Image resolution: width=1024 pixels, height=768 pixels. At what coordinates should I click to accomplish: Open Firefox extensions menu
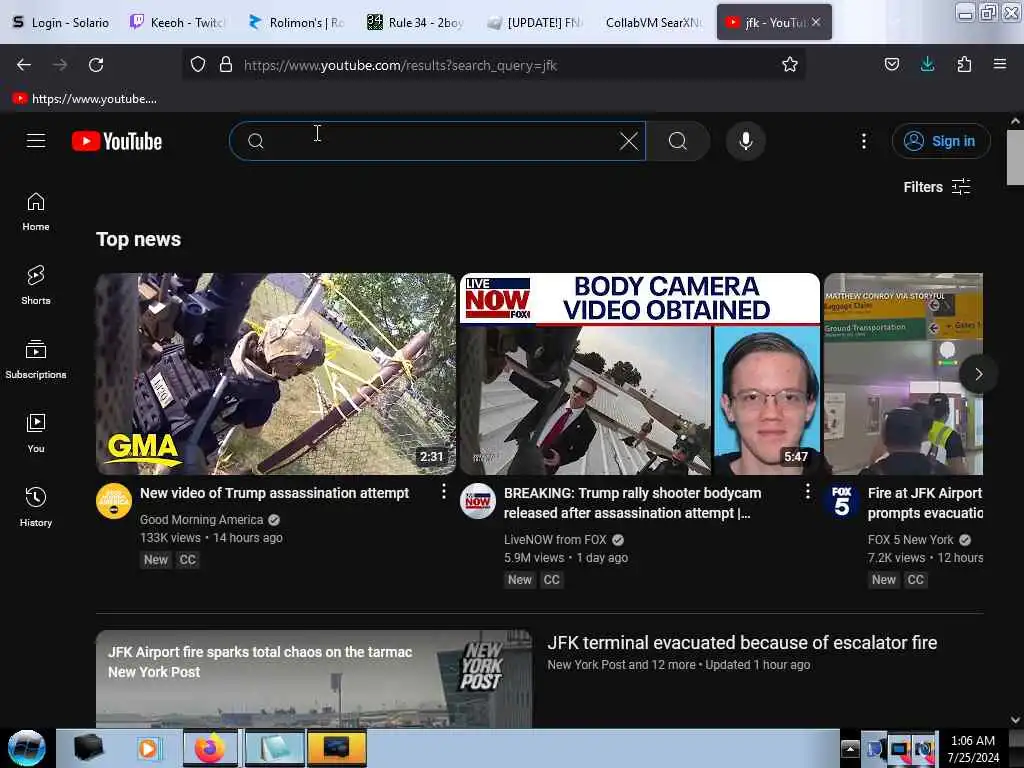pyautogui.click(x=964, y=64)
